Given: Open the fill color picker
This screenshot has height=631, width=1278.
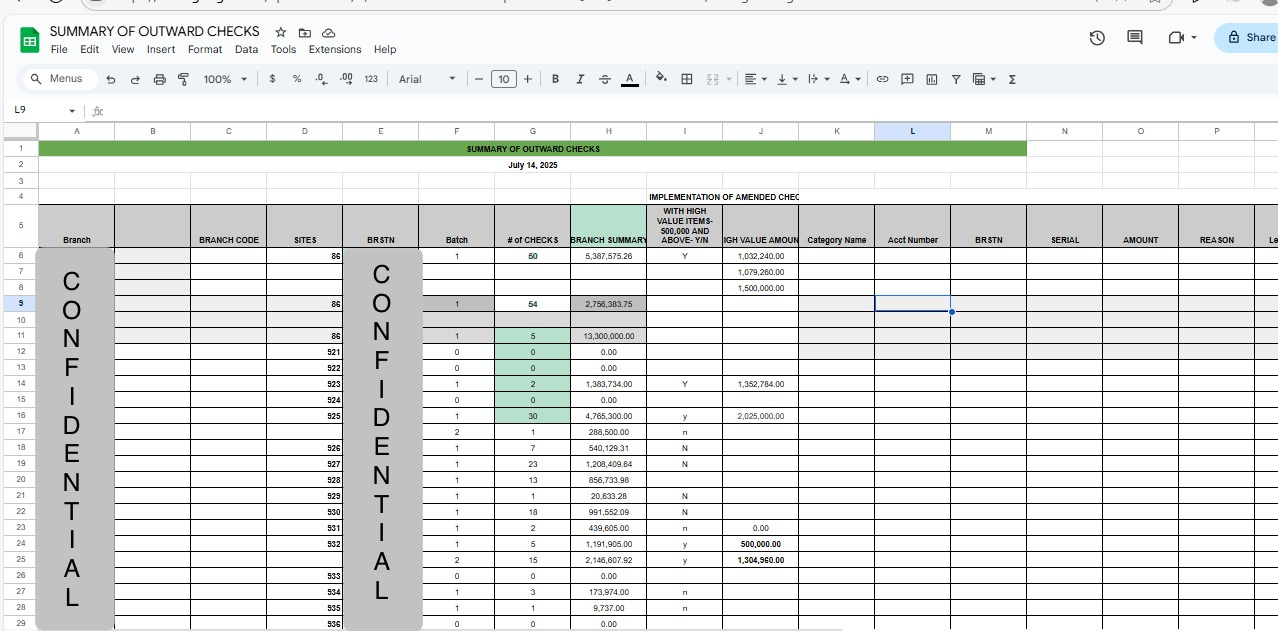Looking at the screenshot, I should (x=661, y=79).
